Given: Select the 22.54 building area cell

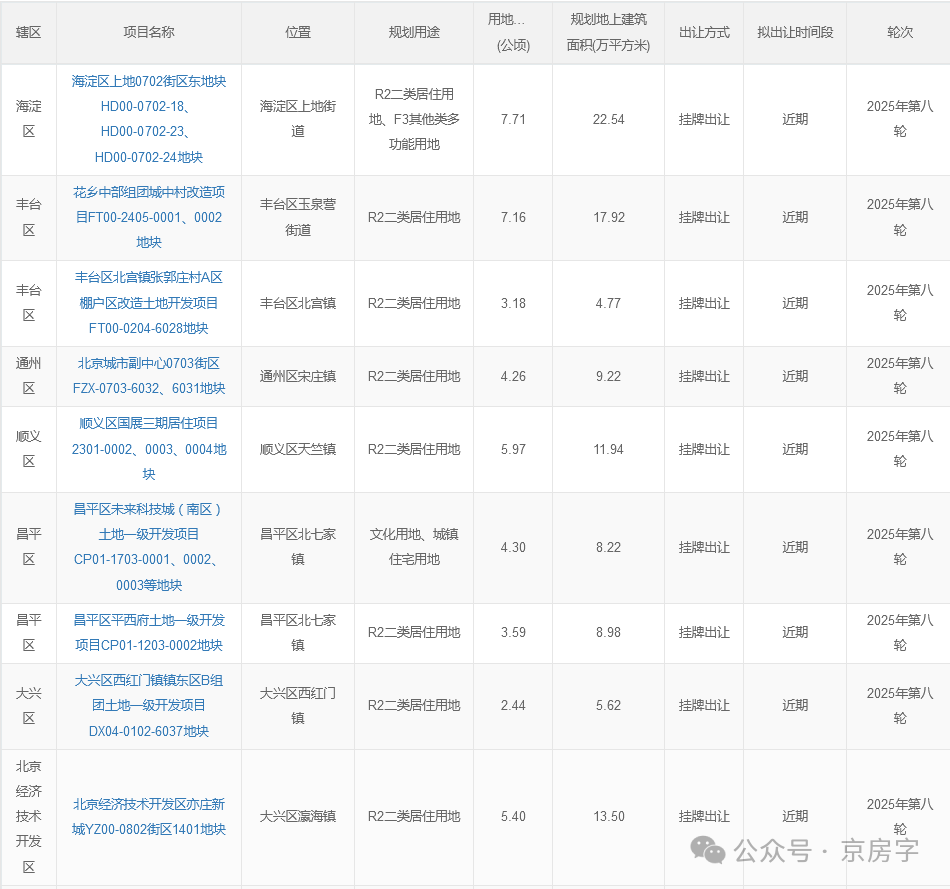Looking at the screenshot, I should (x=608, y=119).
